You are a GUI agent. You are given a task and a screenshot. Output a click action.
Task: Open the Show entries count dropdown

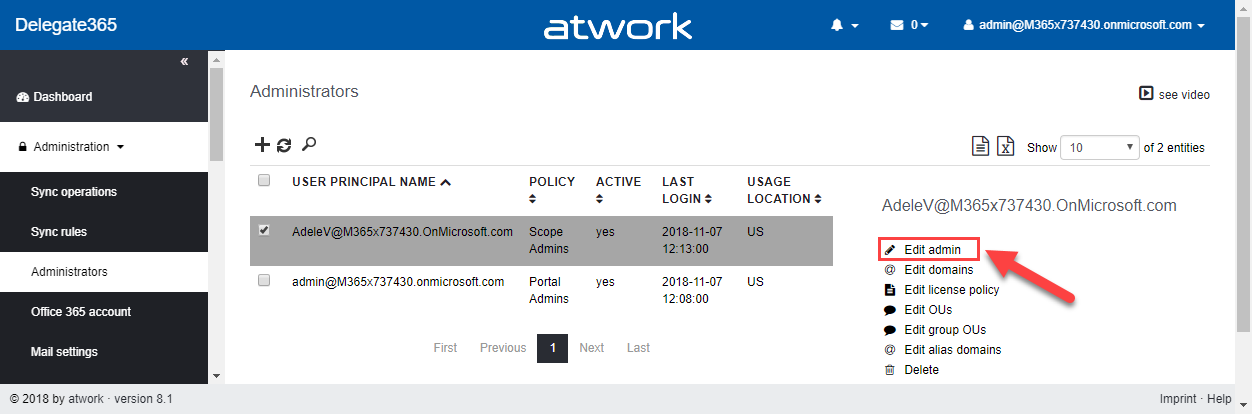[x=1100, y=147]
